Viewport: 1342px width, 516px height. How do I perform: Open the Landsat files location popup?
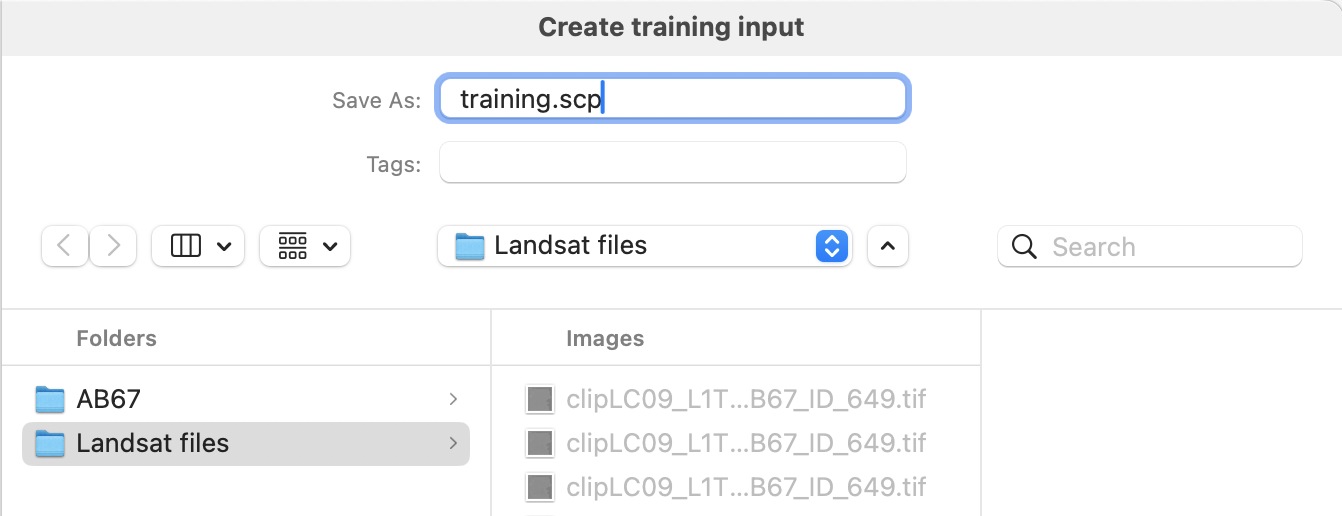[x=645, y=245]
